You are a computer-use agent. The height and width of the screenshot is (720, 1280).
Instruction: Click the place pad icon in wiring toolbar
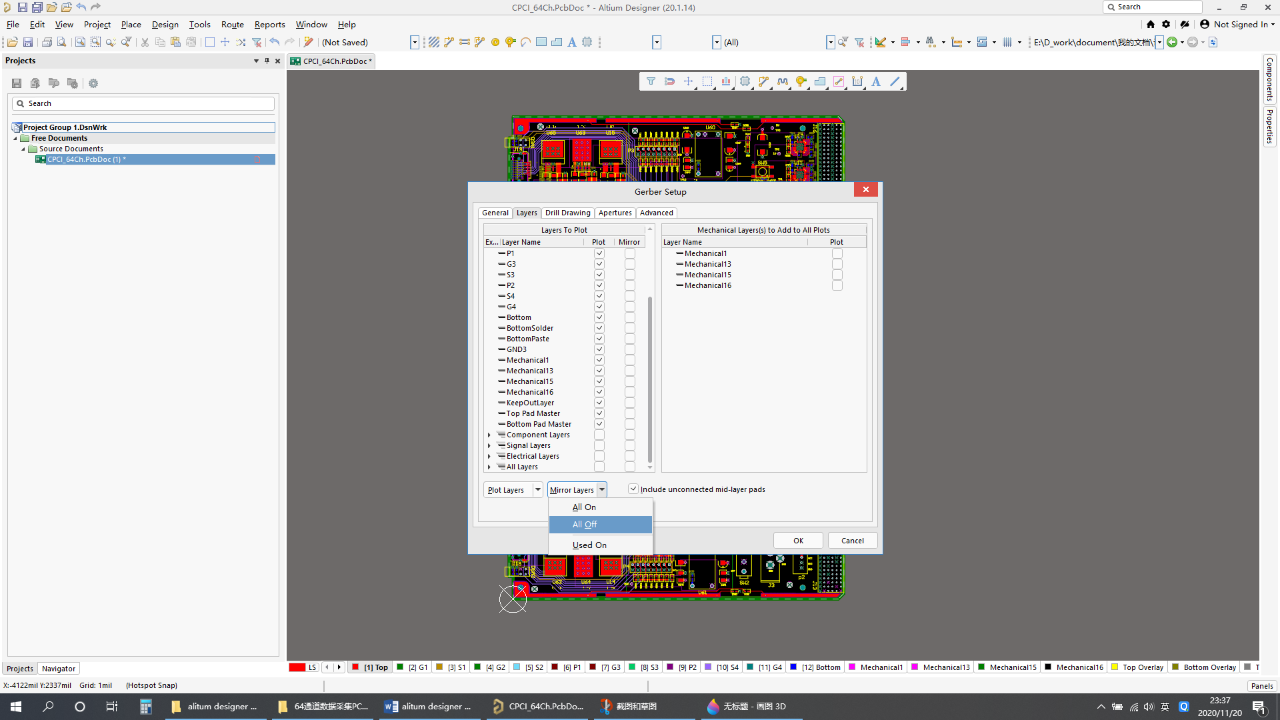(495, 42)
